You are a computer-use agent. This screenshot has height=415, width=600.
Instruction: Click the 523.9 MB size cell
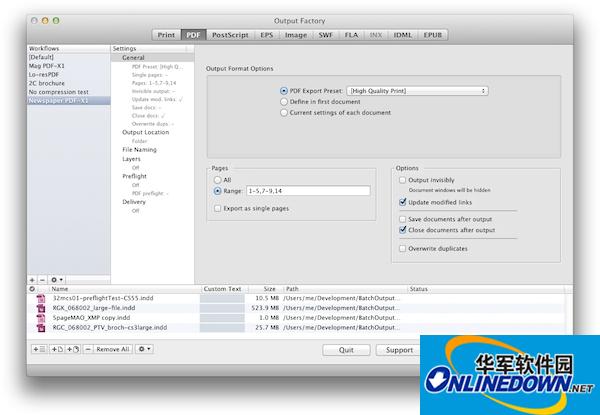(265, 308)
